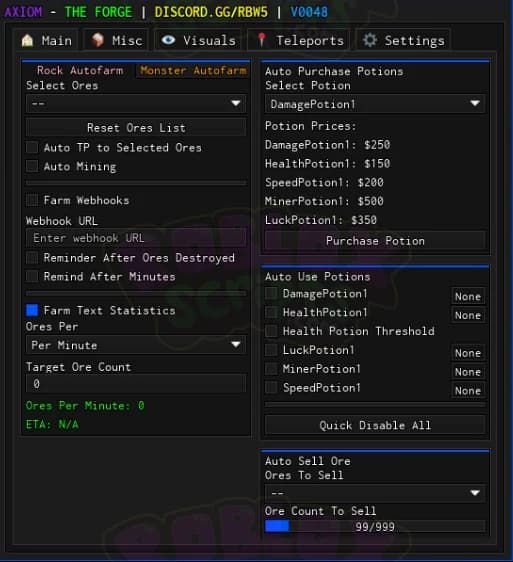Open the Select Potion dropdown showing DamagePotion1
The width and height of the screenshot is (513, 562).
click(x=375, y=104)
